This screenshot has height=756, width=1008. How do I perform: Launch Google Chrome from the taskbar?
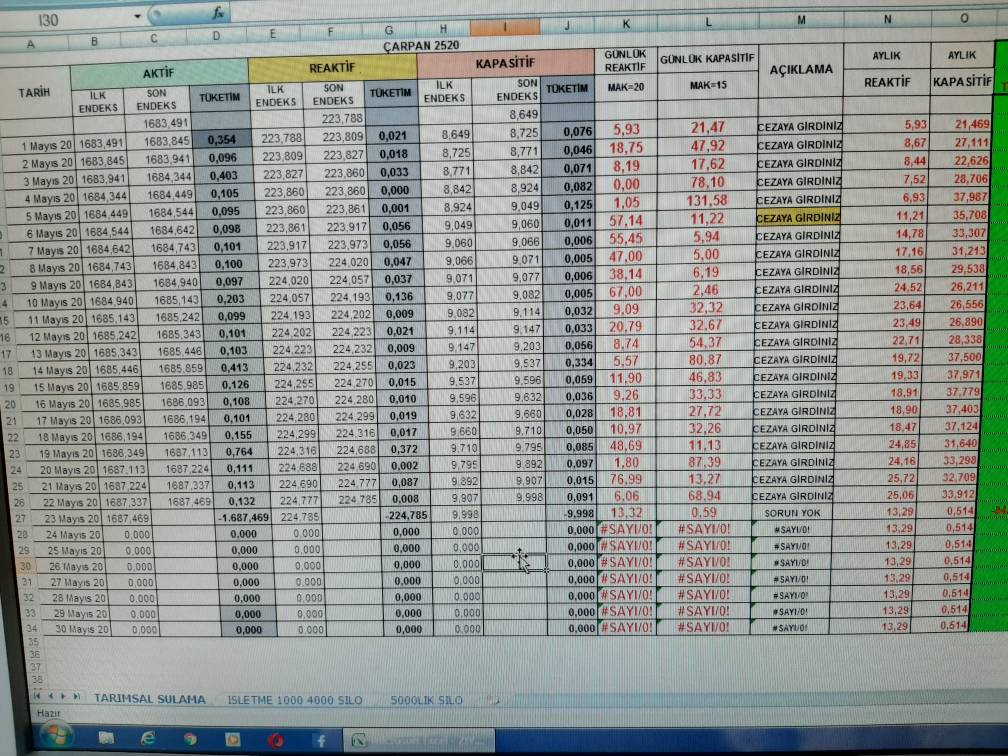point(190,739)
